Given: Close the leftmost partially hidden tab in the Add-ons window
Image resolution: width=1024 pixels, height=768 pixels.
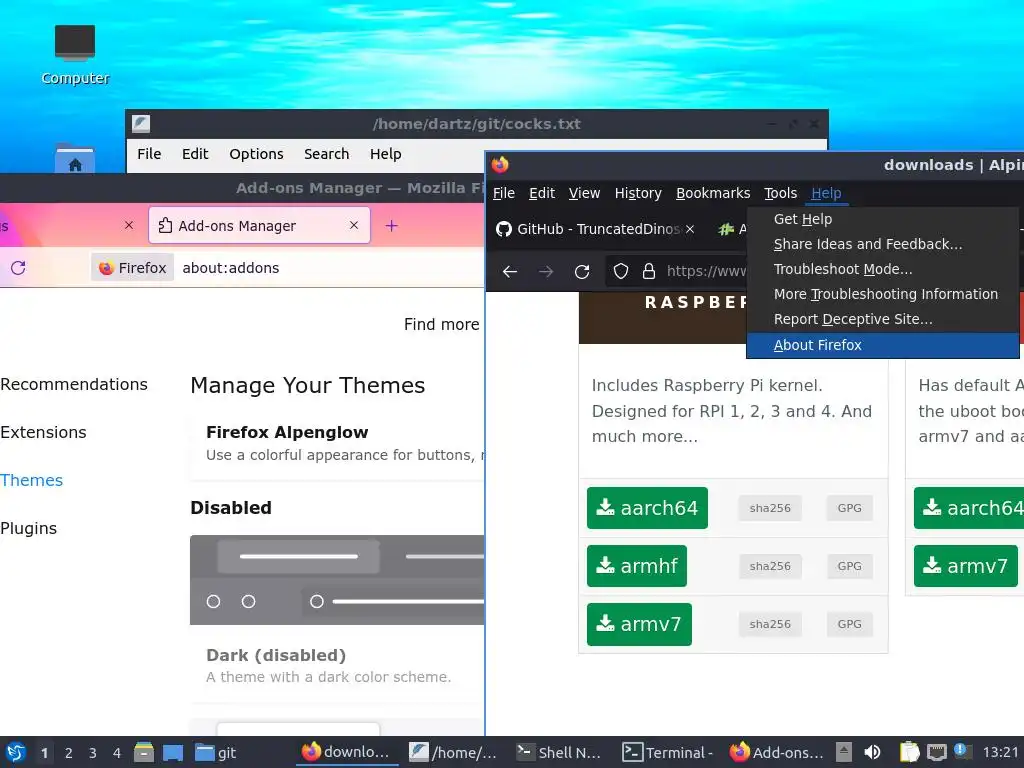Looking at the screenshot, I should [x=129, y=225].
